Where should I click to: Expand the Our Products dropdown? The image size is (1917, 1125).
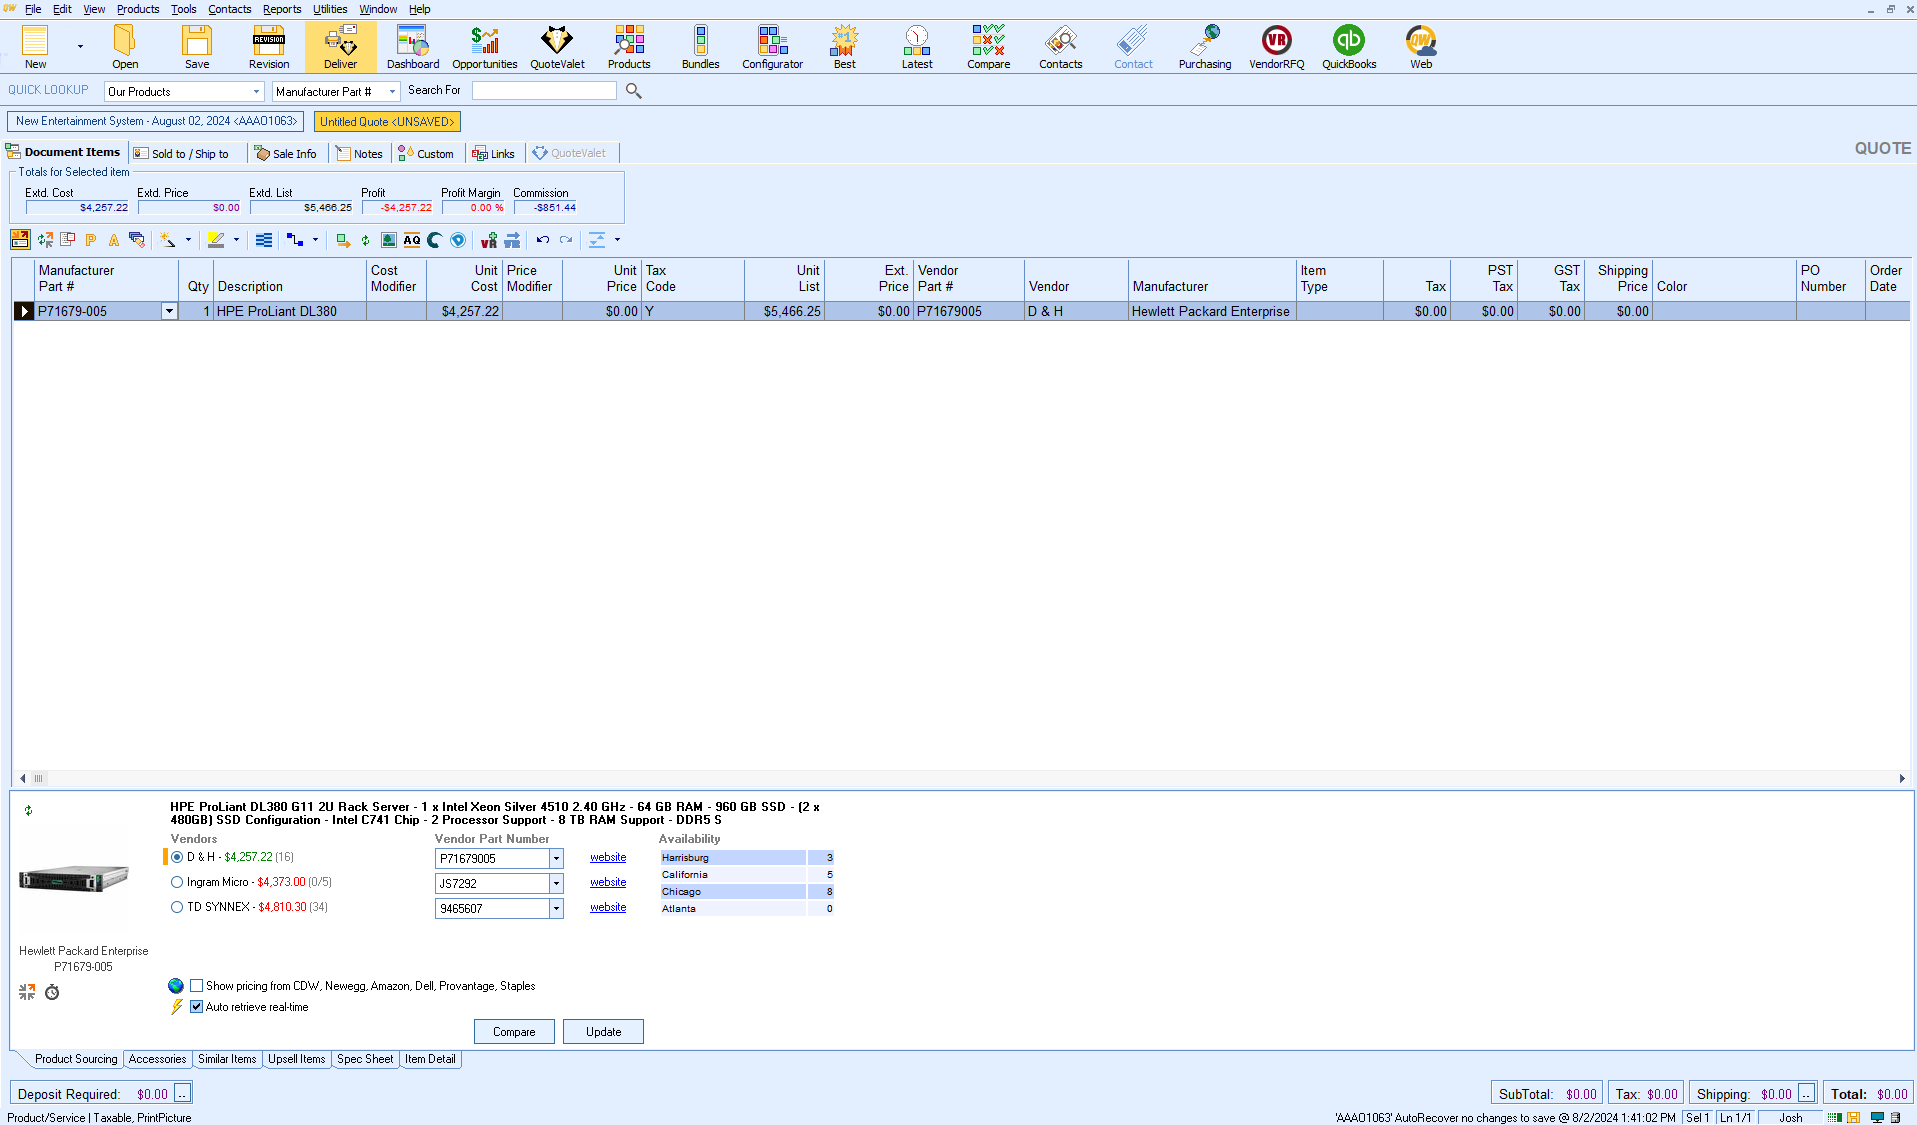pos(256,92)
